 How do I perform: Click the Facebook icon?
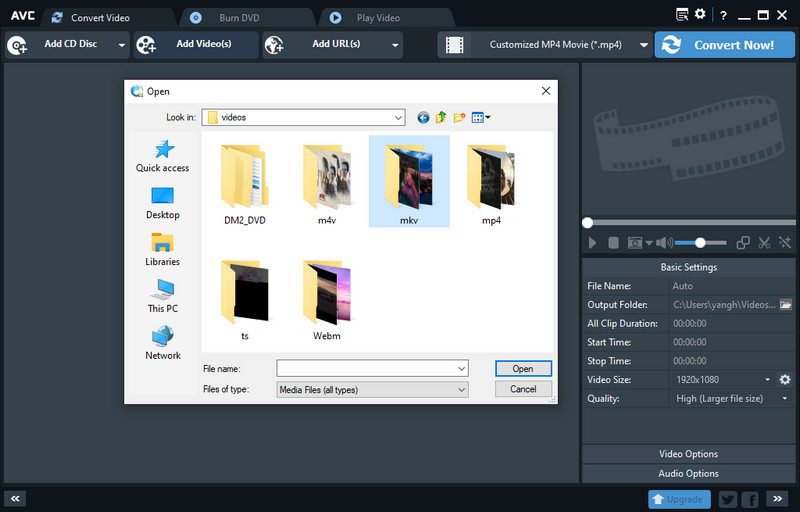750,499
